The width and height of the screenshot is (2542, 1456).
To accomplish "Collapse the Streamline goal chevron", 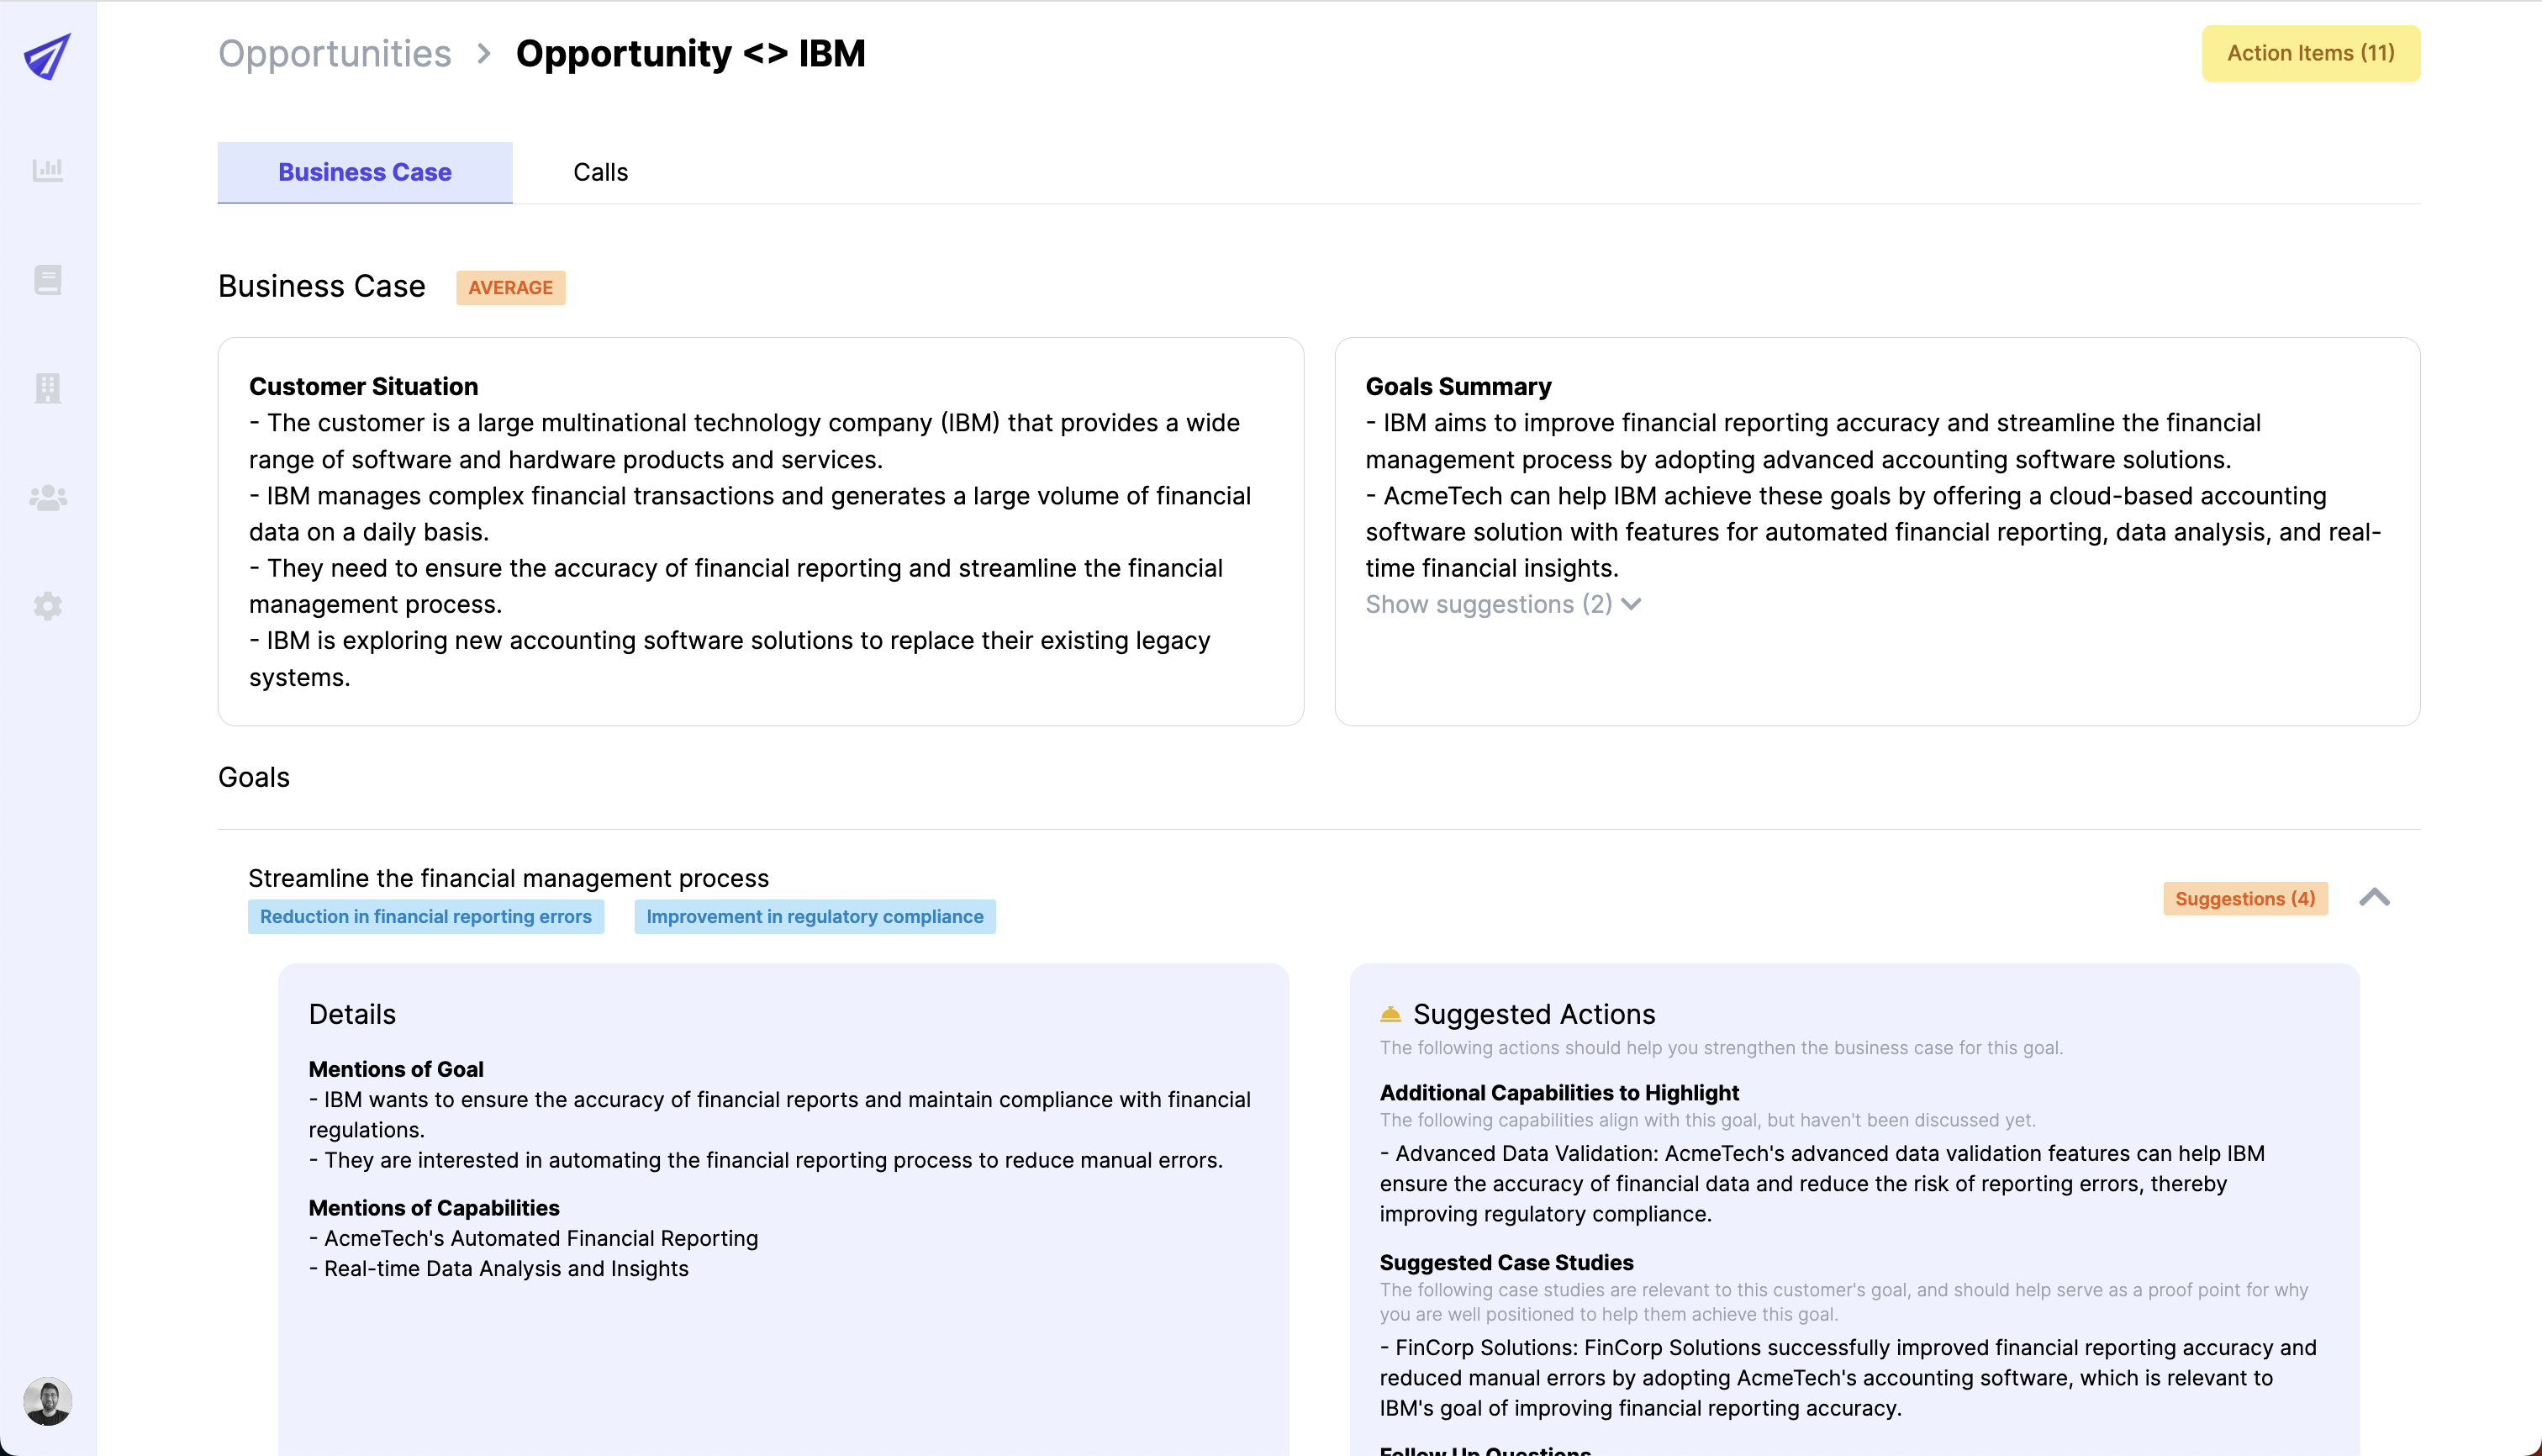I will 2374,898.
